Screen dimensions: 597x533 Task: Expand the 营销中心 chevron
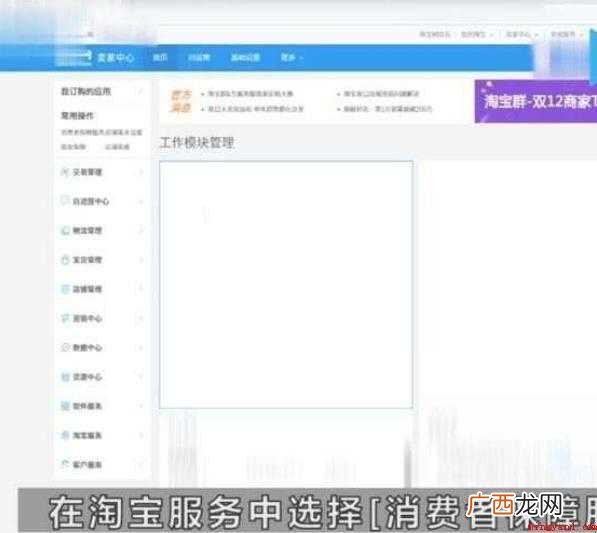click(141, 318)
